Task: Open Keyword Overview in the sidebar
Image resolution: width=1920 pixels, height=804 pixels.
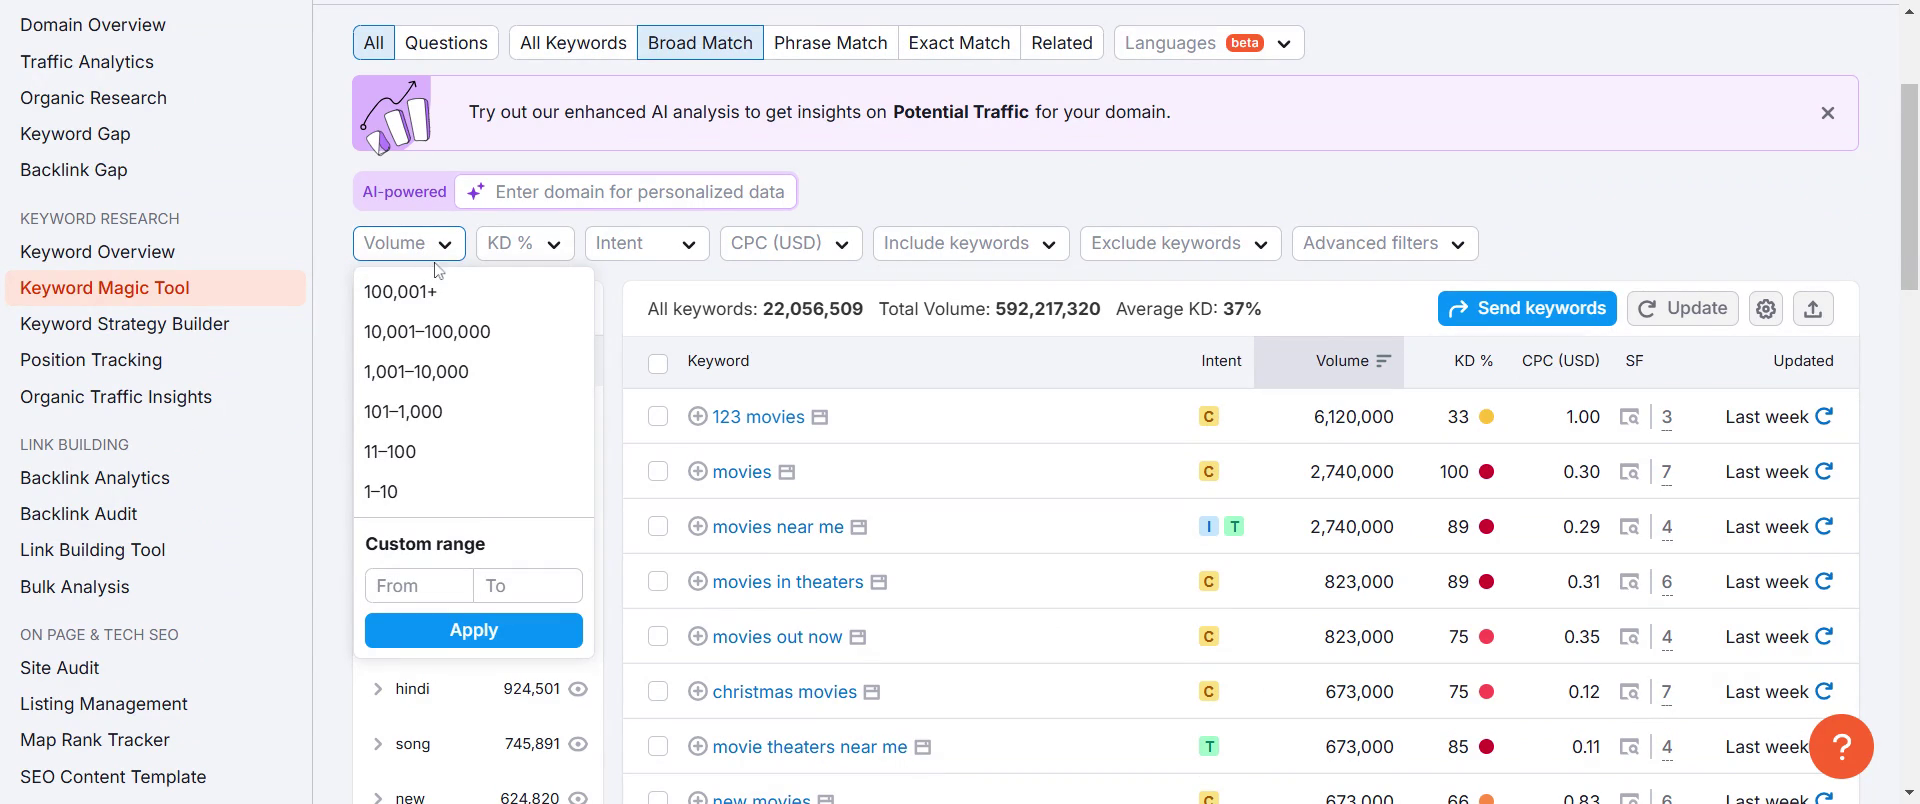Action: point(97,252)
